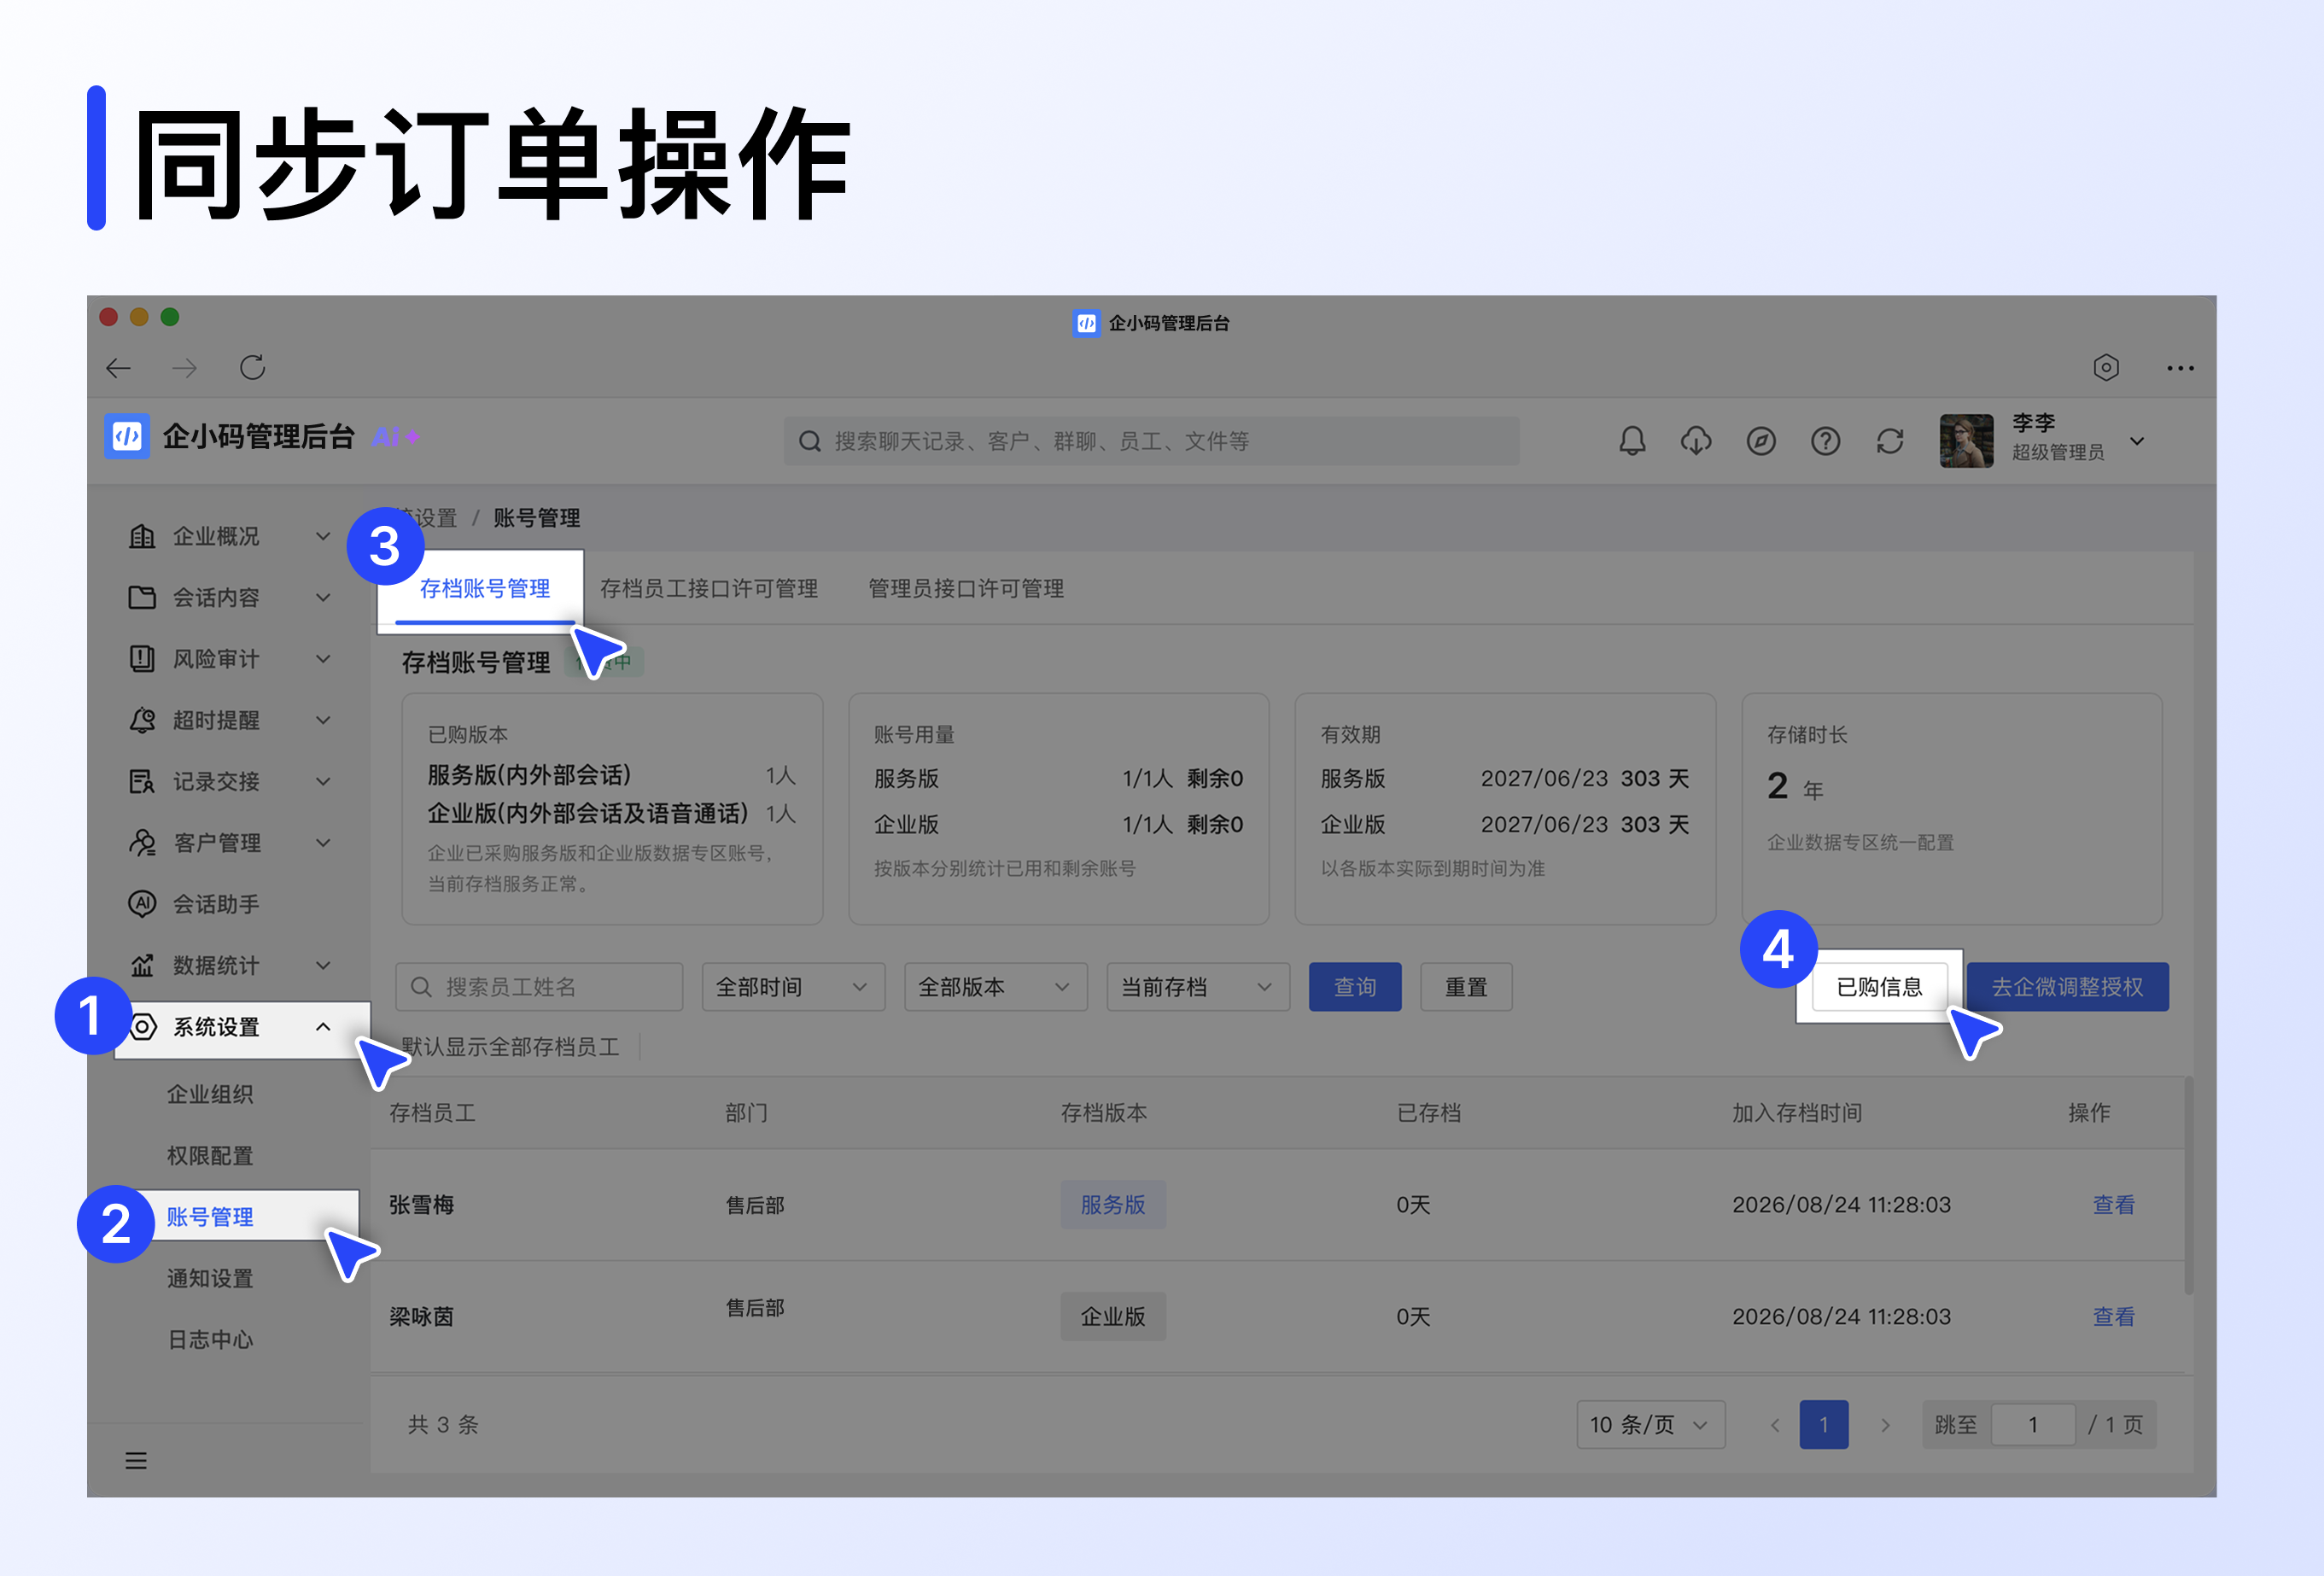Click the 已购信息 button
2324x1576 pixels.
(1879, 987)
